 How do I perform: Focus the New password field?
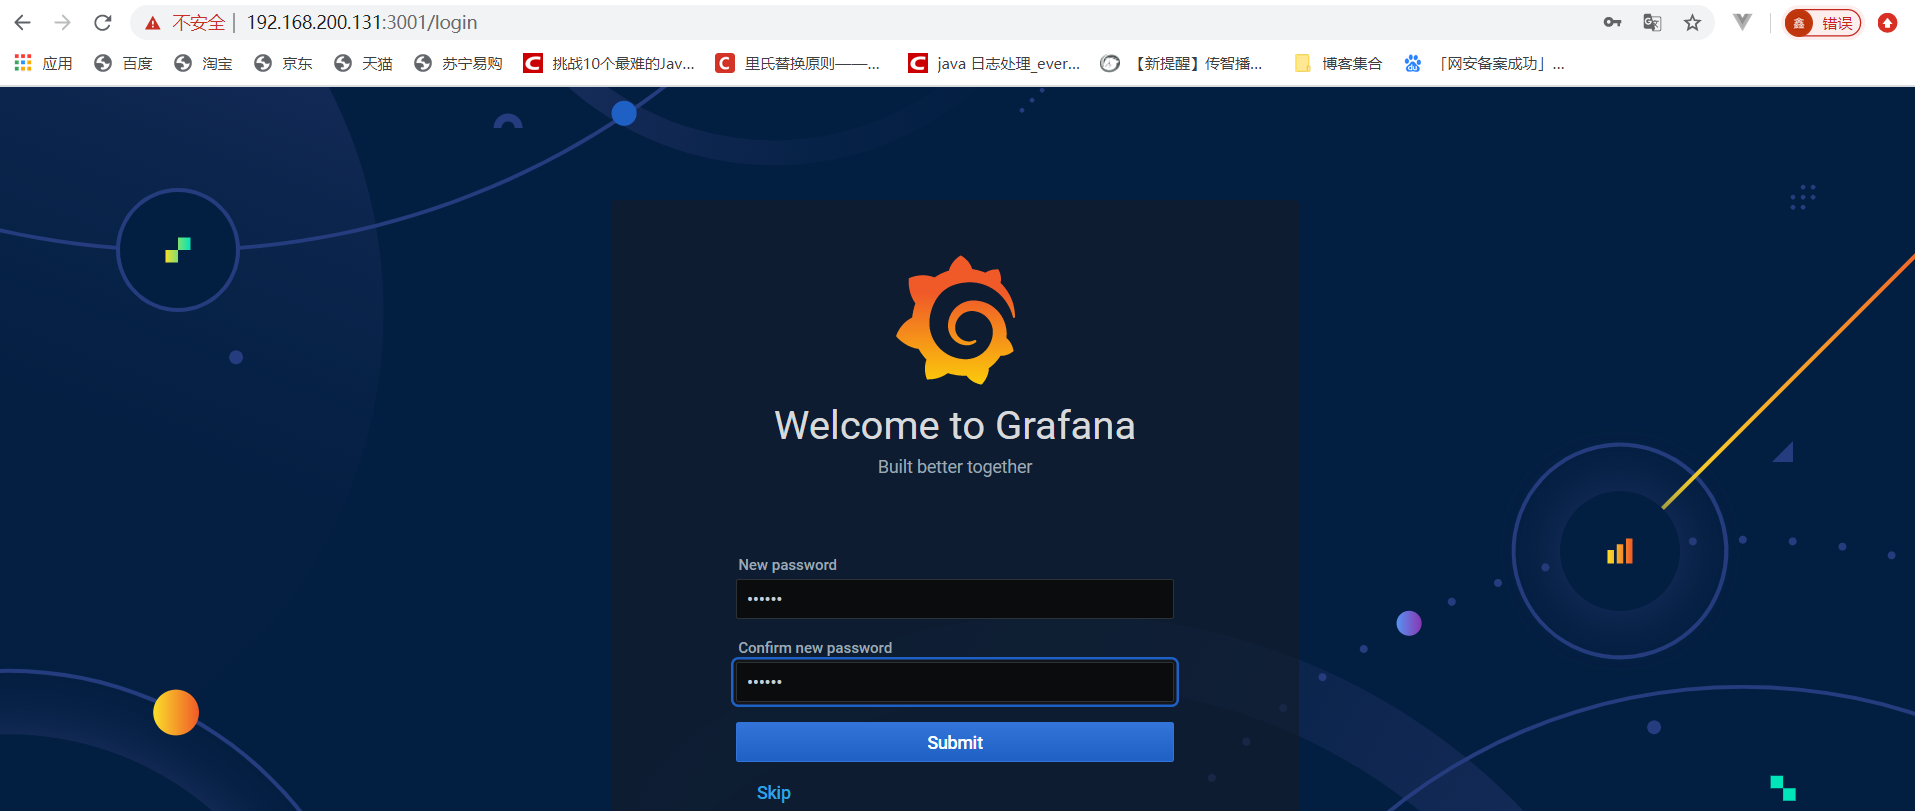click(954, 599)
